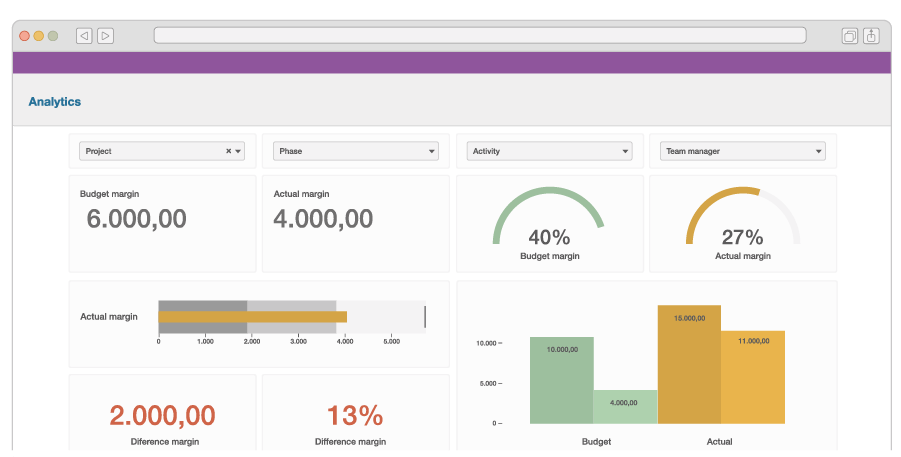Click the Actual margin title above 4.000,00
This screenshot has height=457, width=901.
point(301,194)
